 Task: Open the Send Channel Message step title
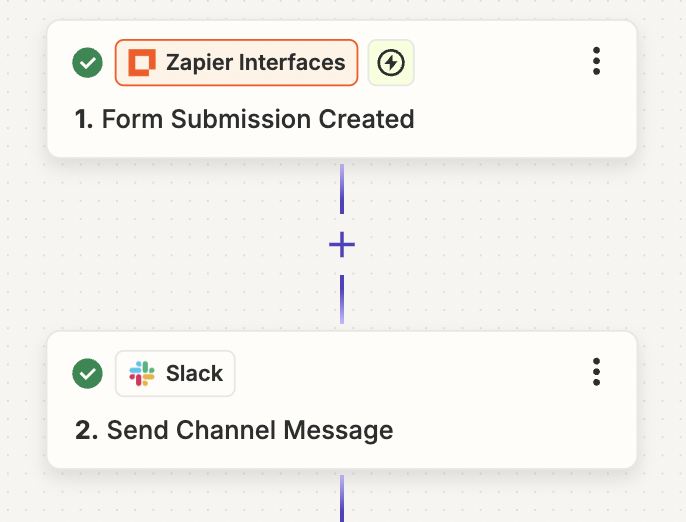pos(249,431)
